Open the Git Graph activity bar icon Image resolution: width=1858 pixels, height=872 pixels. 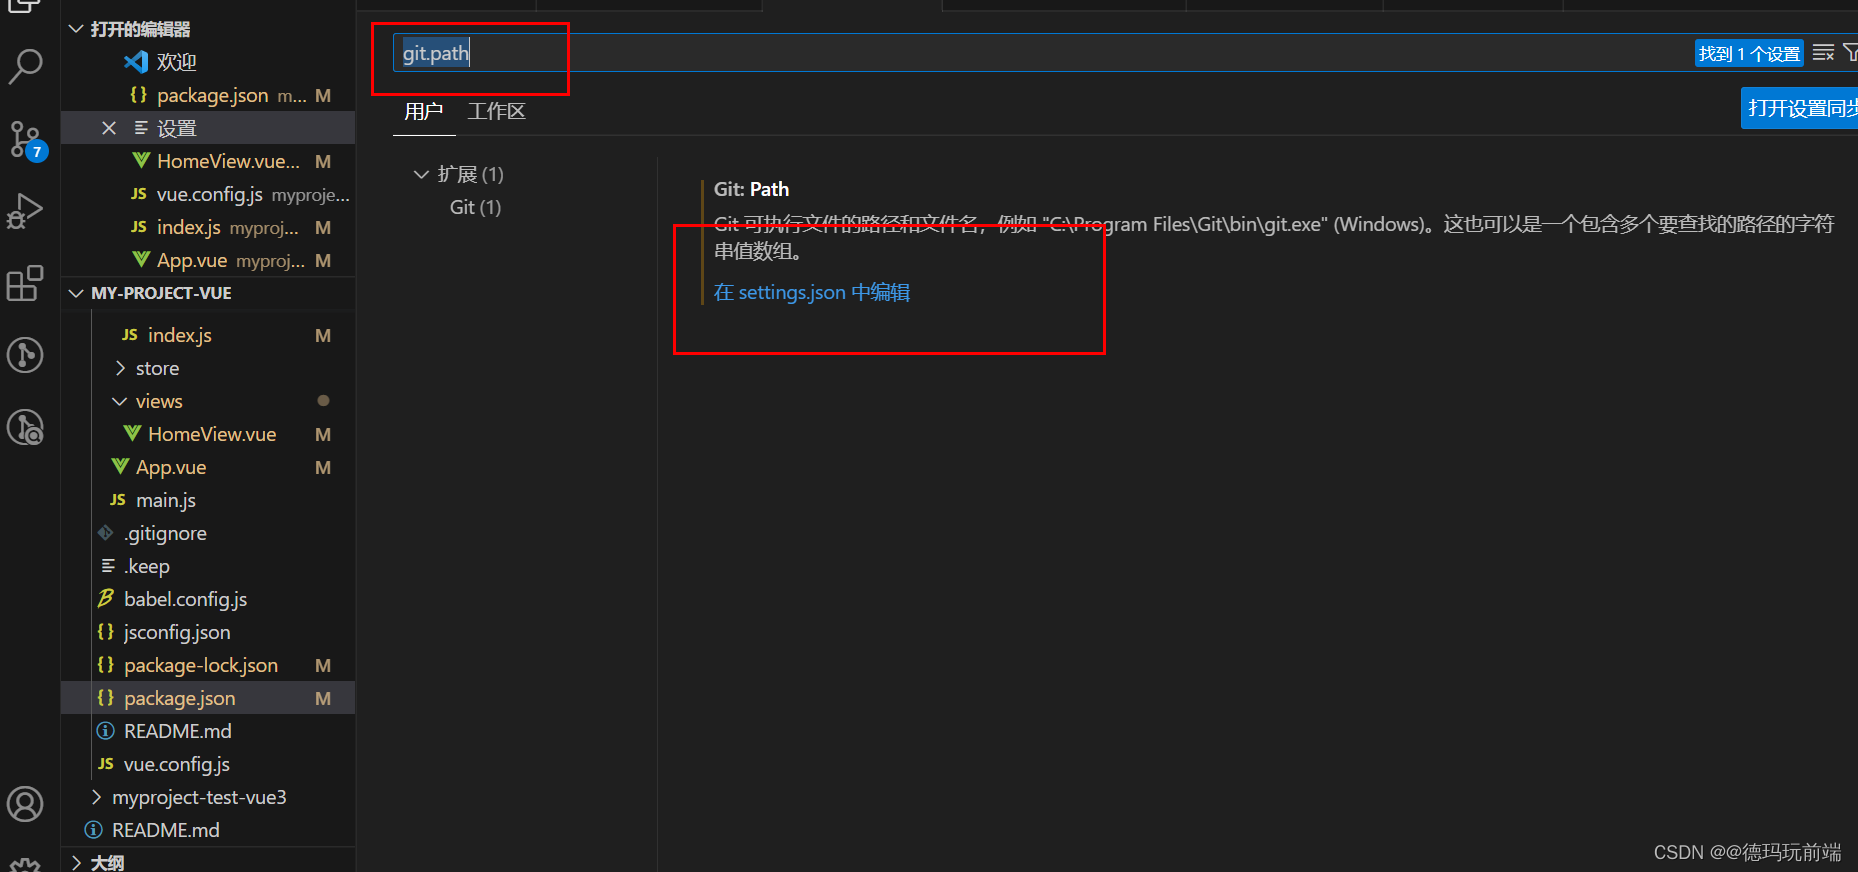(x=25, y=355)
